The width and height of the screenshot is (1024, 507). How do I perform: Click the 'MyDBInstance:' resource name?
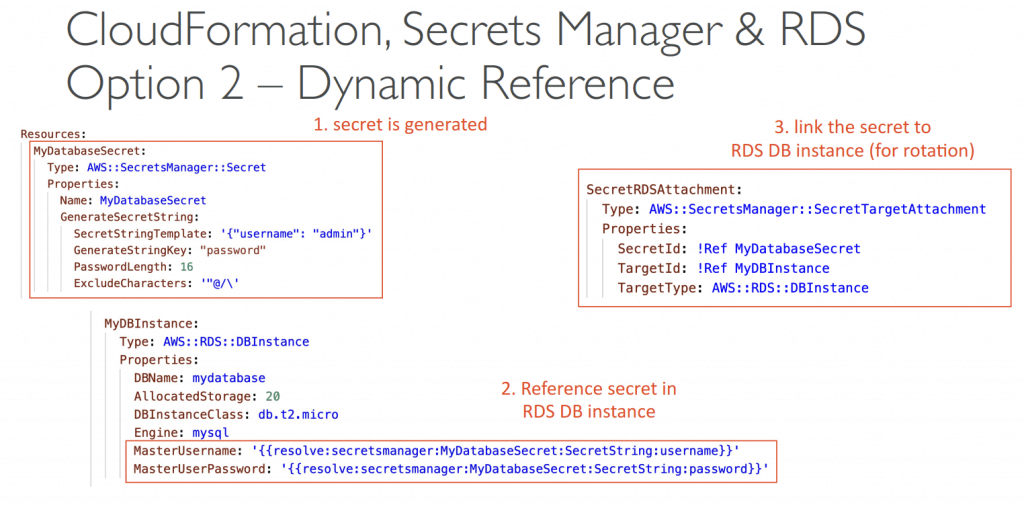[152, 323]
